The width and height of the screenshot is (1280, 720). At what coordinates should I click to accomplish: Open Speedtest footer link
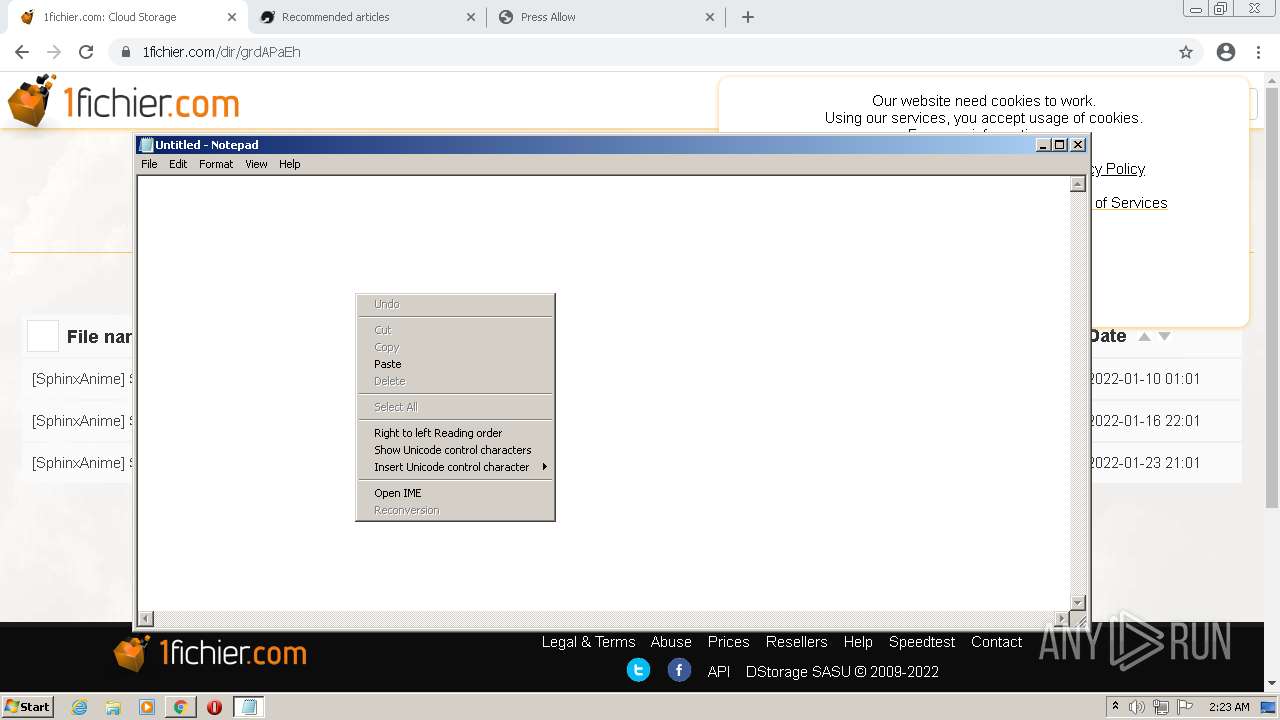[922, 642]
